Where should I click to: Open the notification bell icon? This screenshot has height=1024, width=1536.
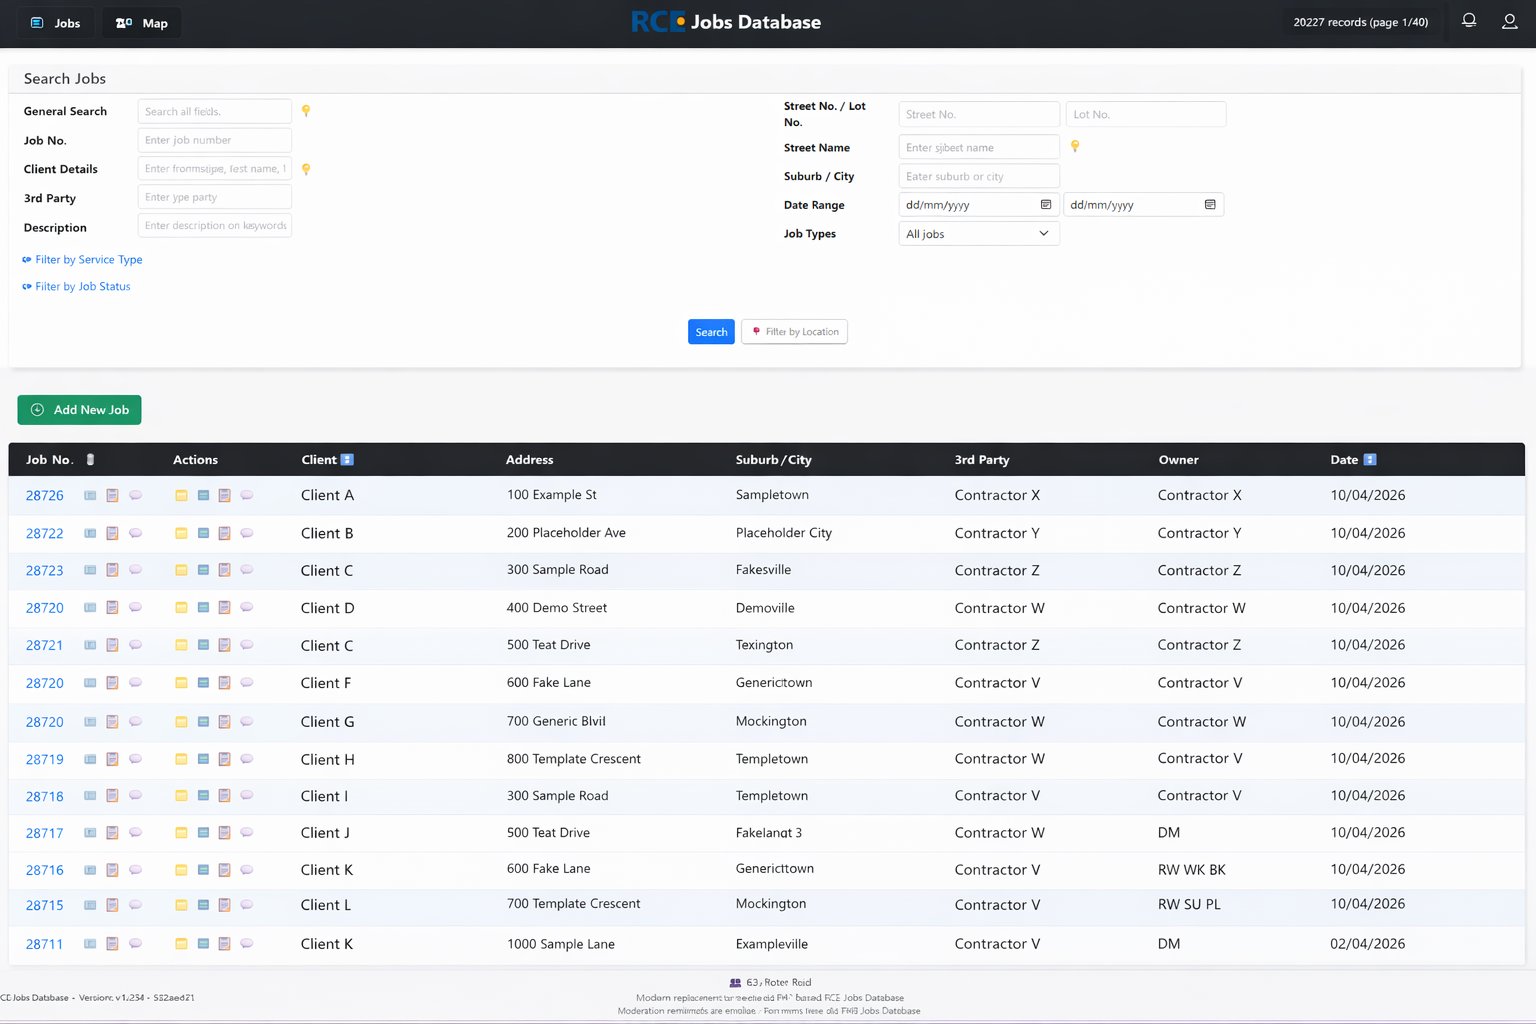pos(1468,20)
